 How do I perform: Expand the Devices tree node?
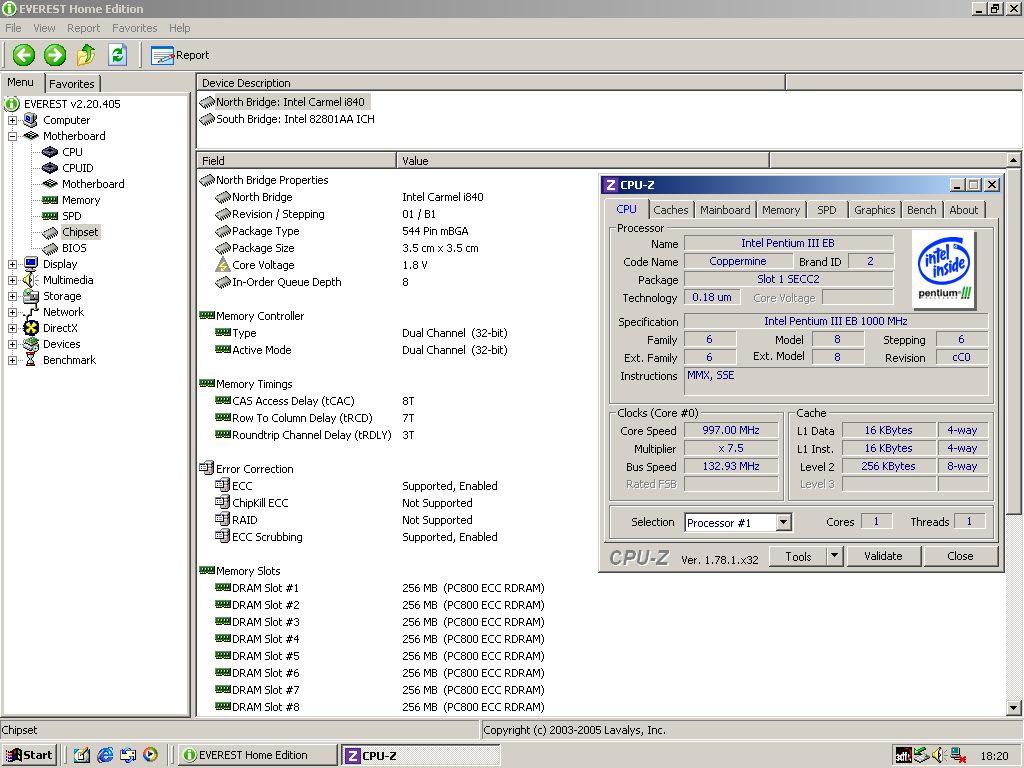coord(12,344)
